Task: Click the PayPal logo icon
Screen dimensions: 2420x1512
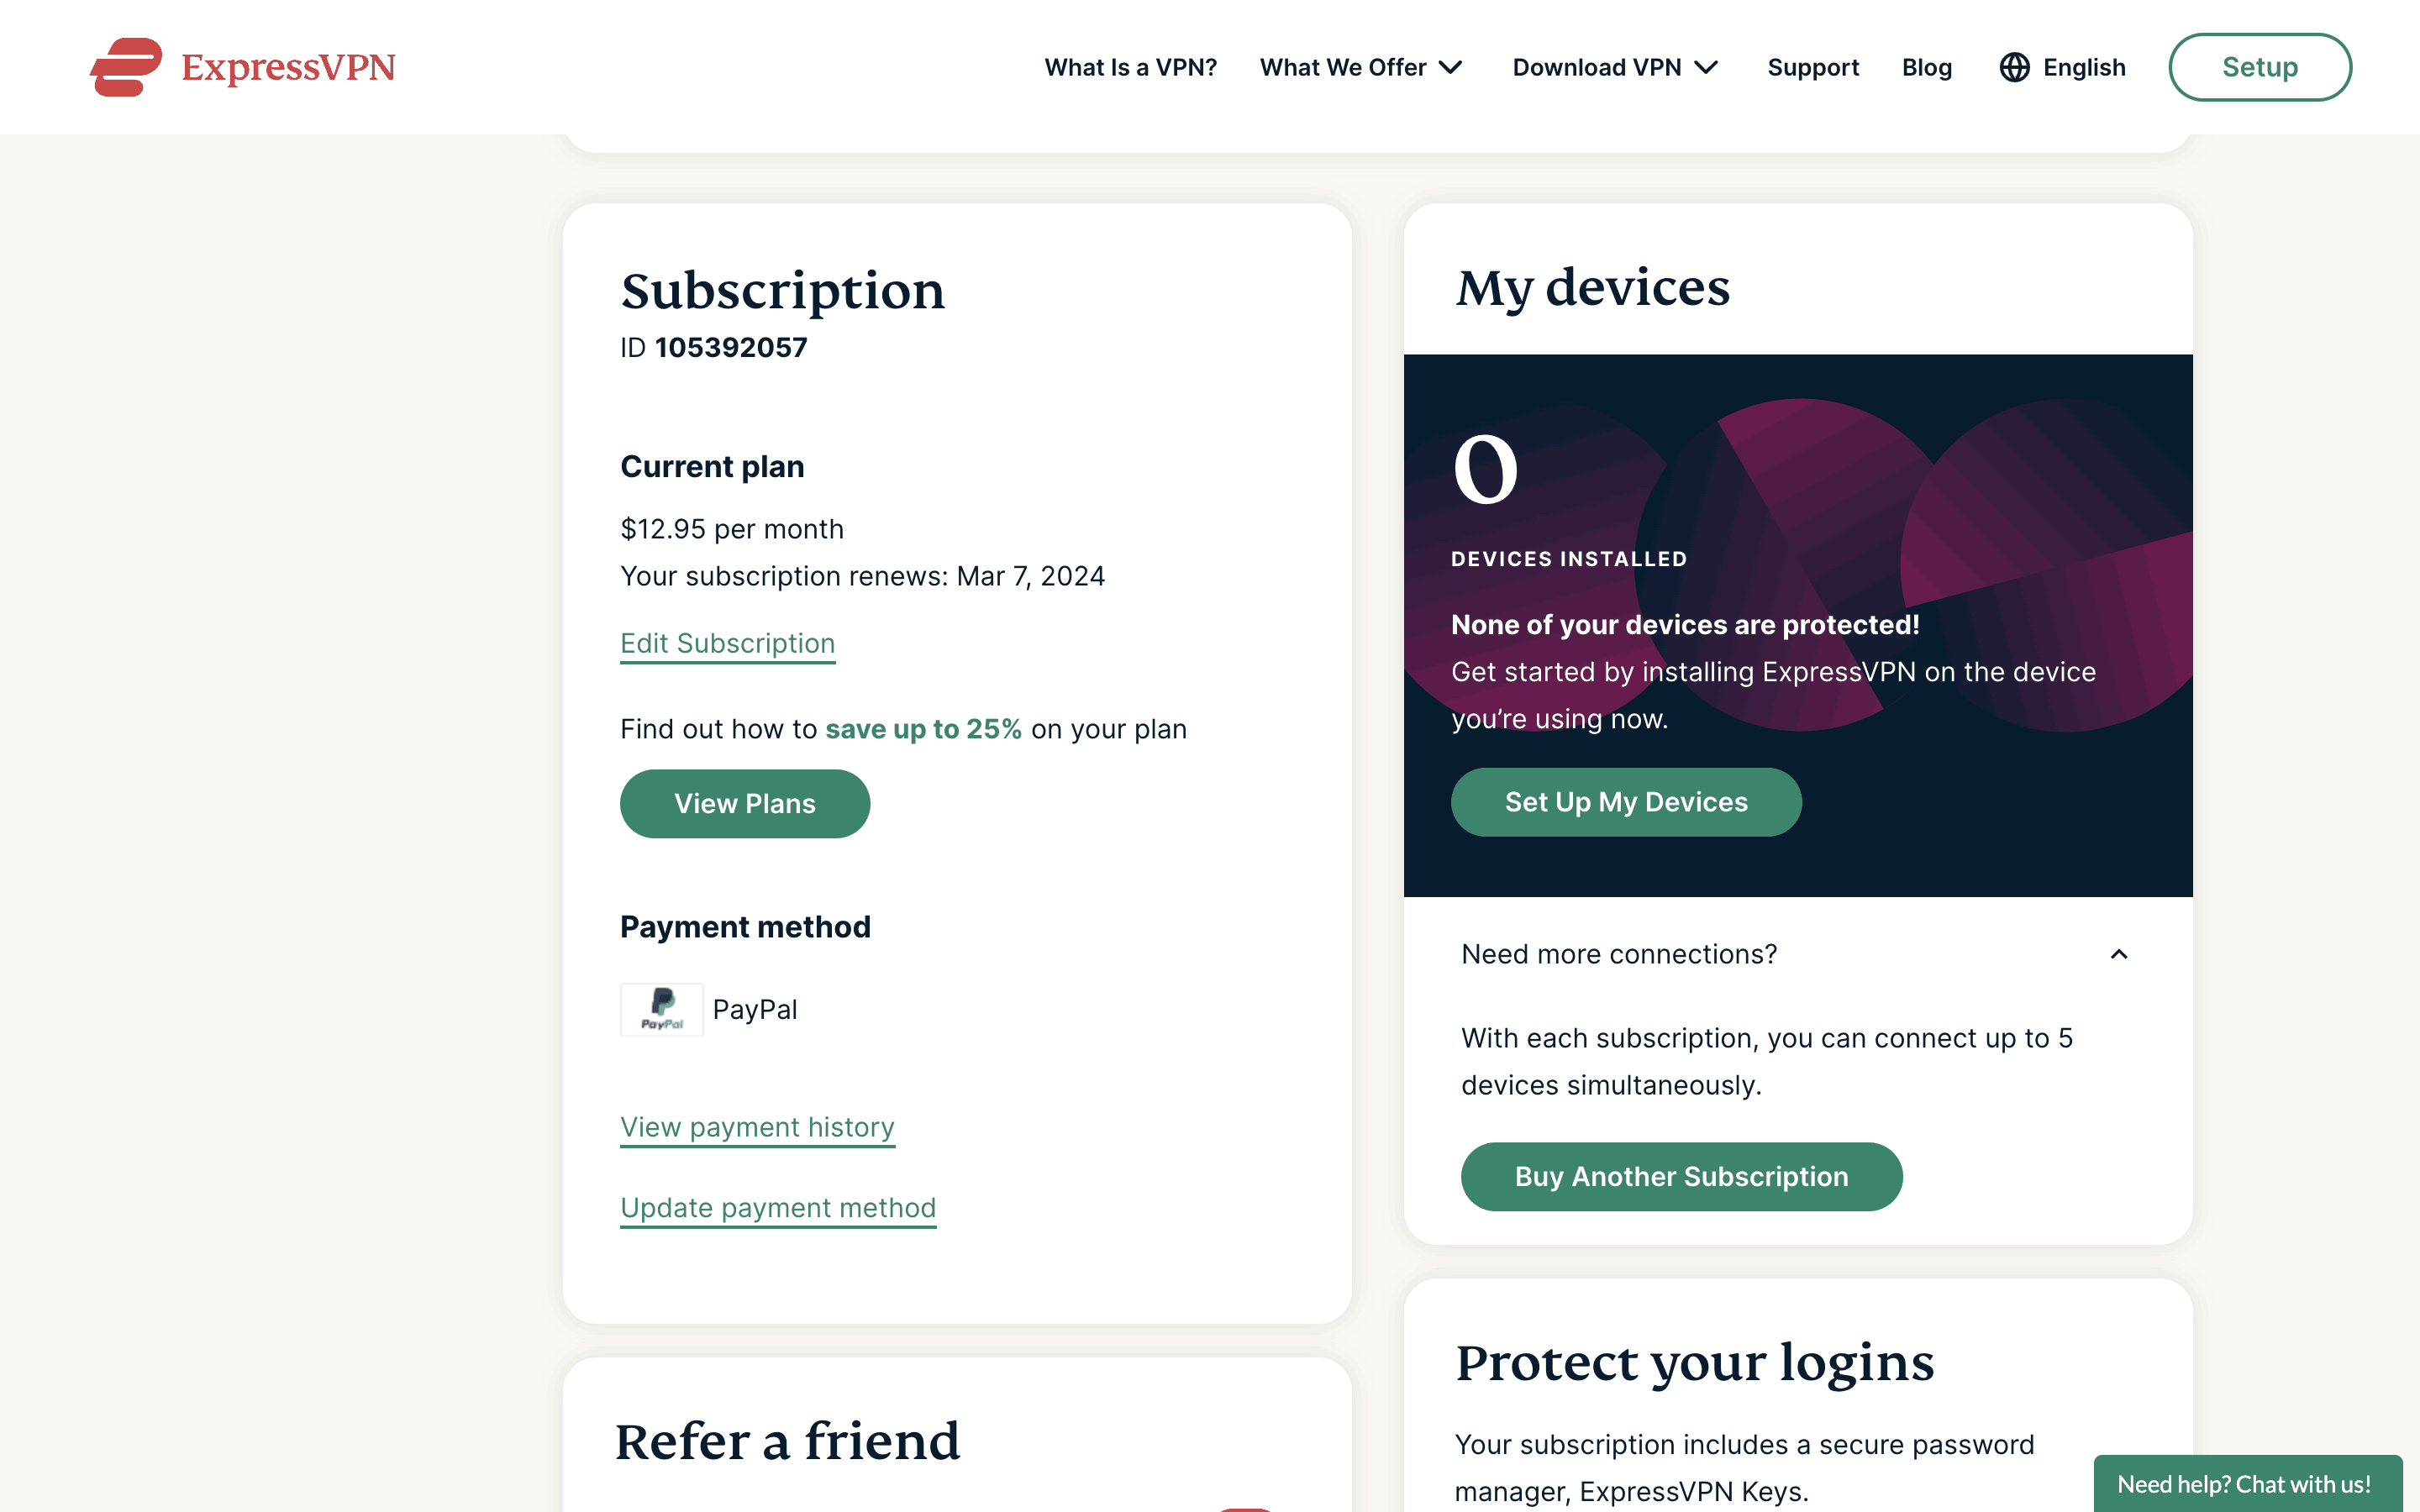Action: 662,1009
